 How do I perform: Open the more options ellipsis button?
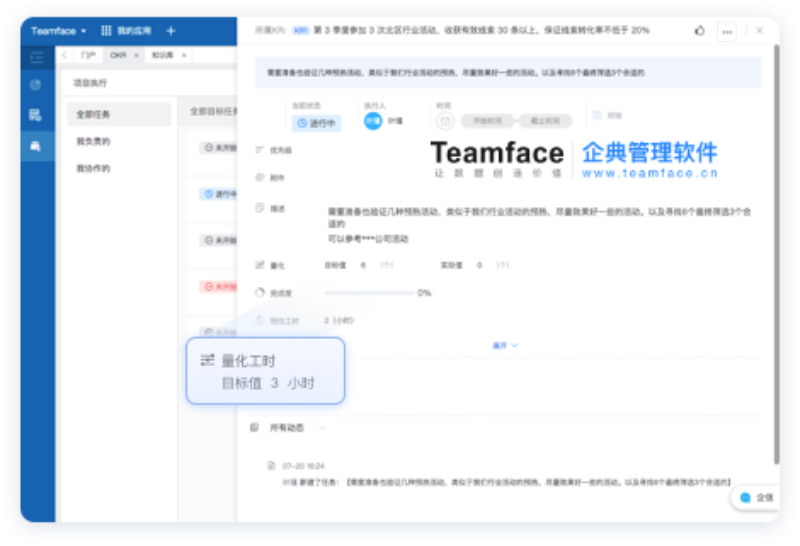(x=727, y=31)
